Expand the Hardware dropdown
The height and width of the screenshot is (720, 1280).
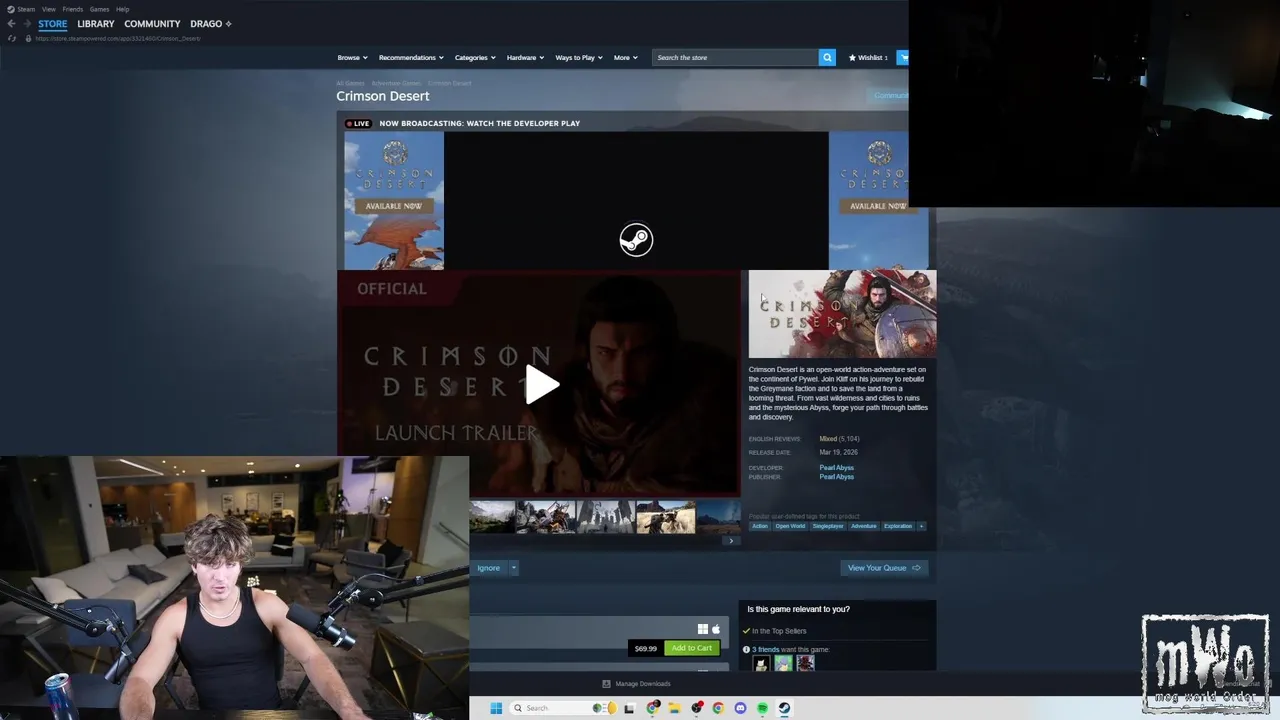(x=525, y=58)
